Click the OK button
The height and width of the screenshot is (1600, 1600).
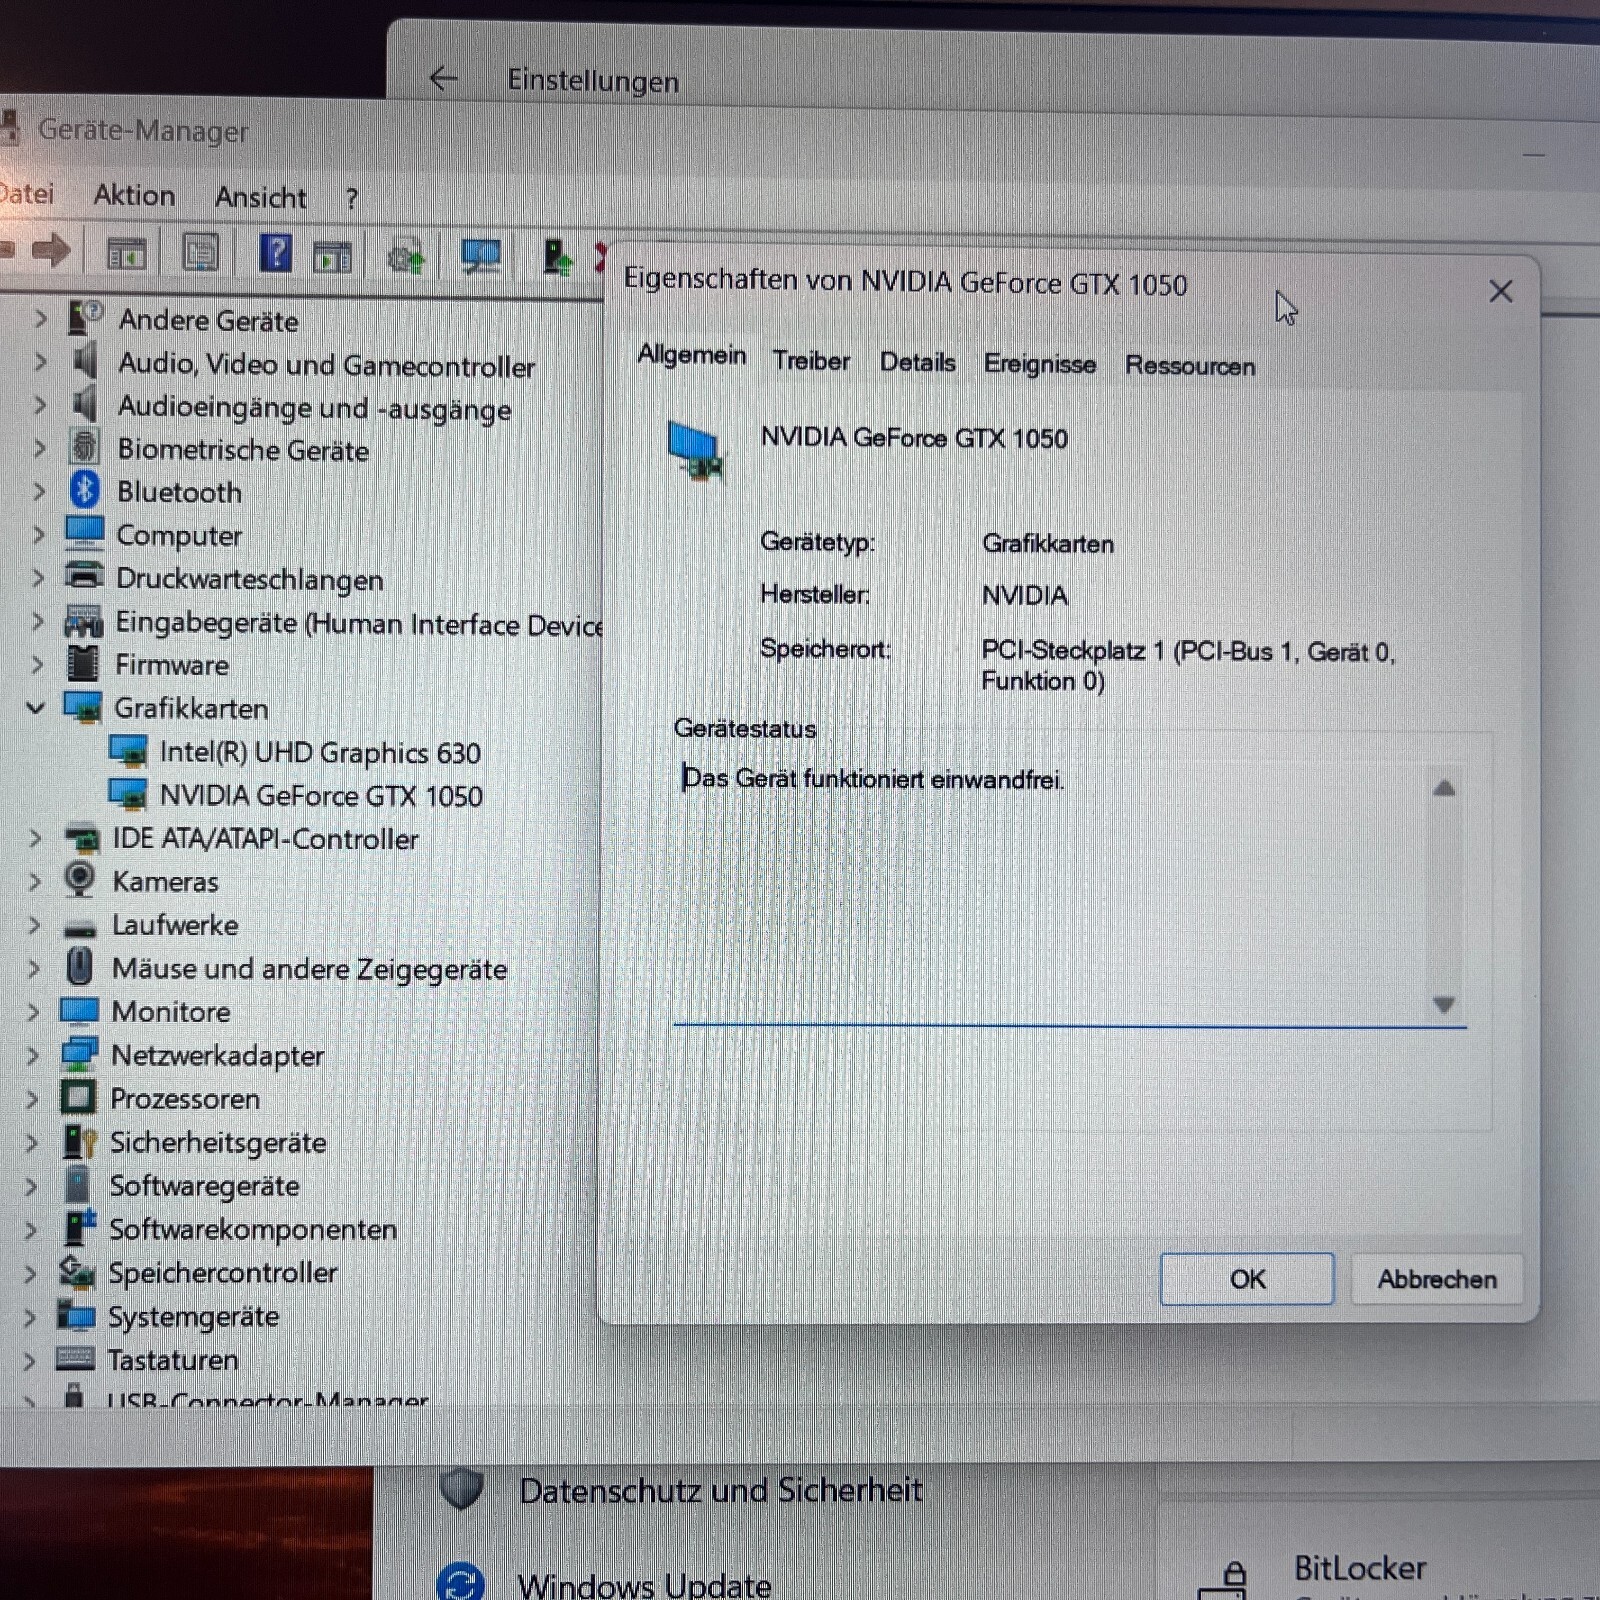[x=1247, y=1279]
